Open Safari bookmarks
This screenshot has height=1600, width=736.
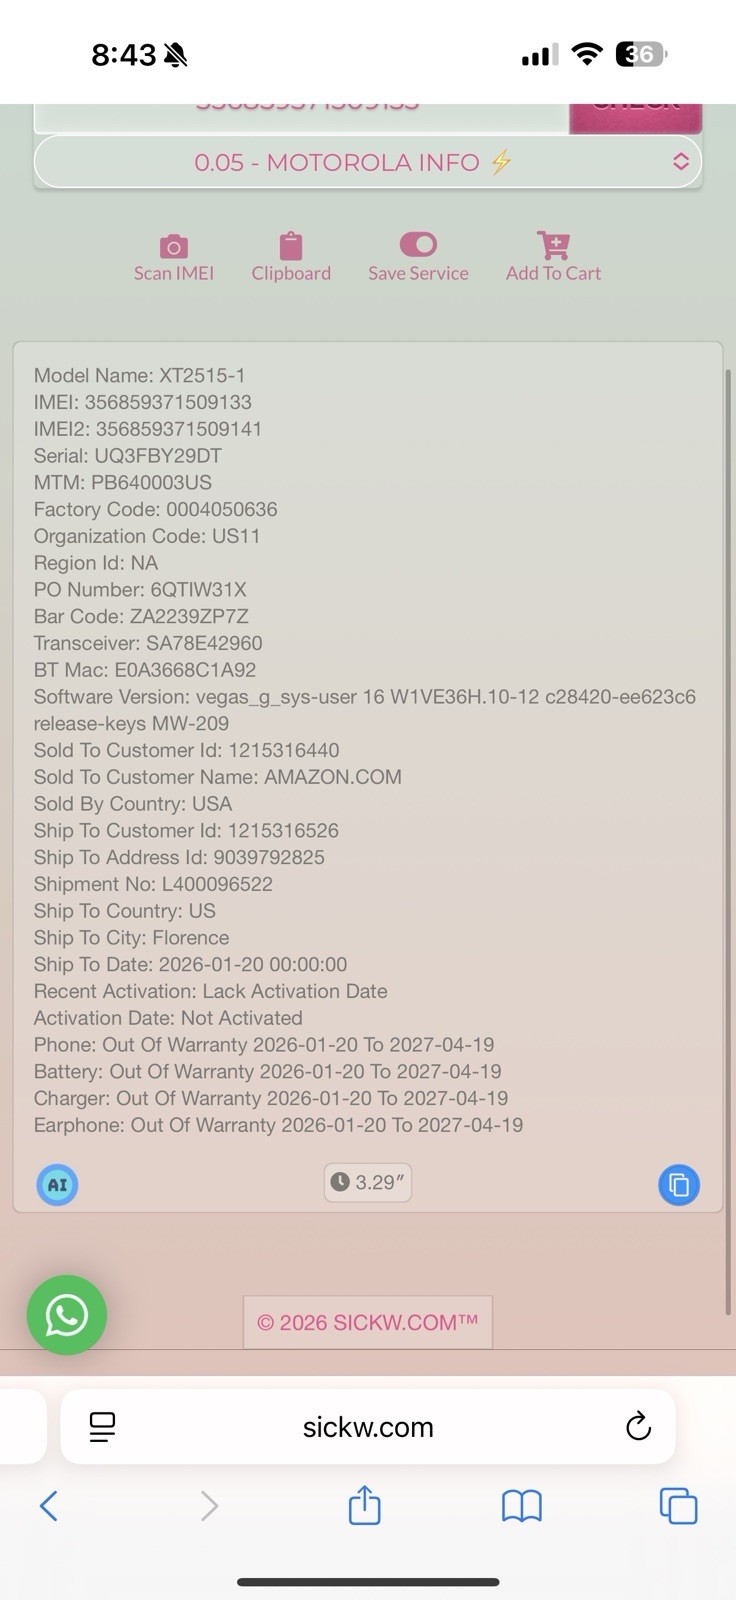coord(522,1506)
